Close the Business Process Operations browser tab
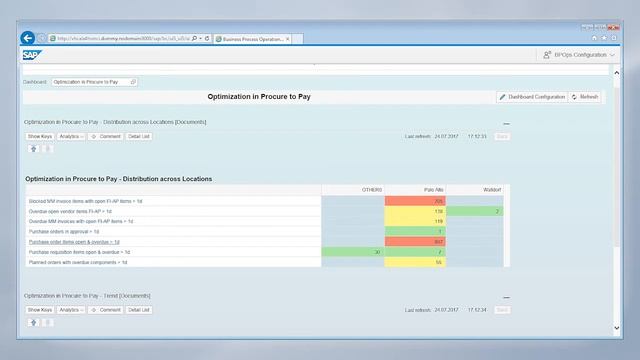This screenshot has width=640, height=360. coord(288,39)
